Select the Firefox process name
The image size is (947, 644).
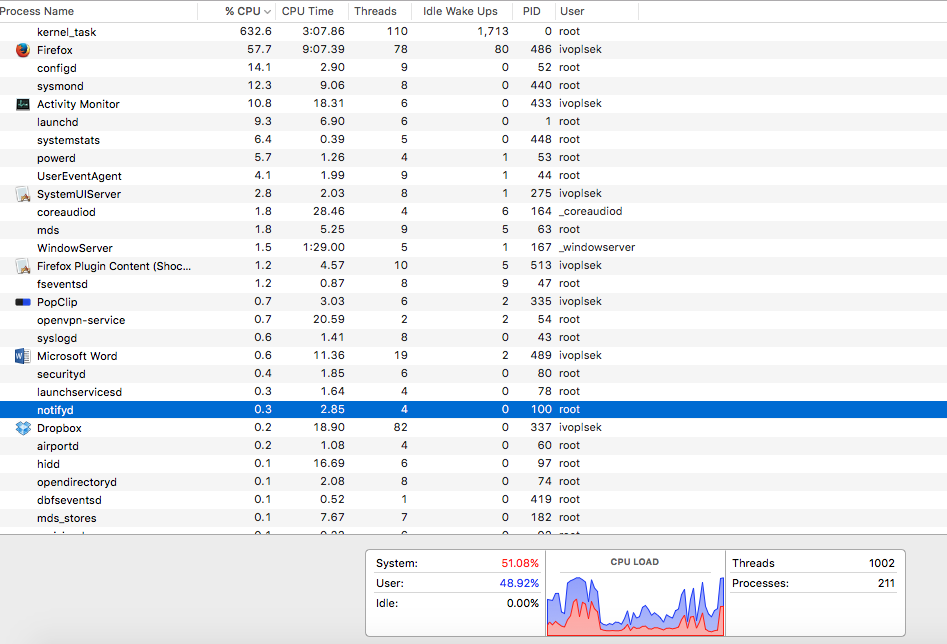55,50
